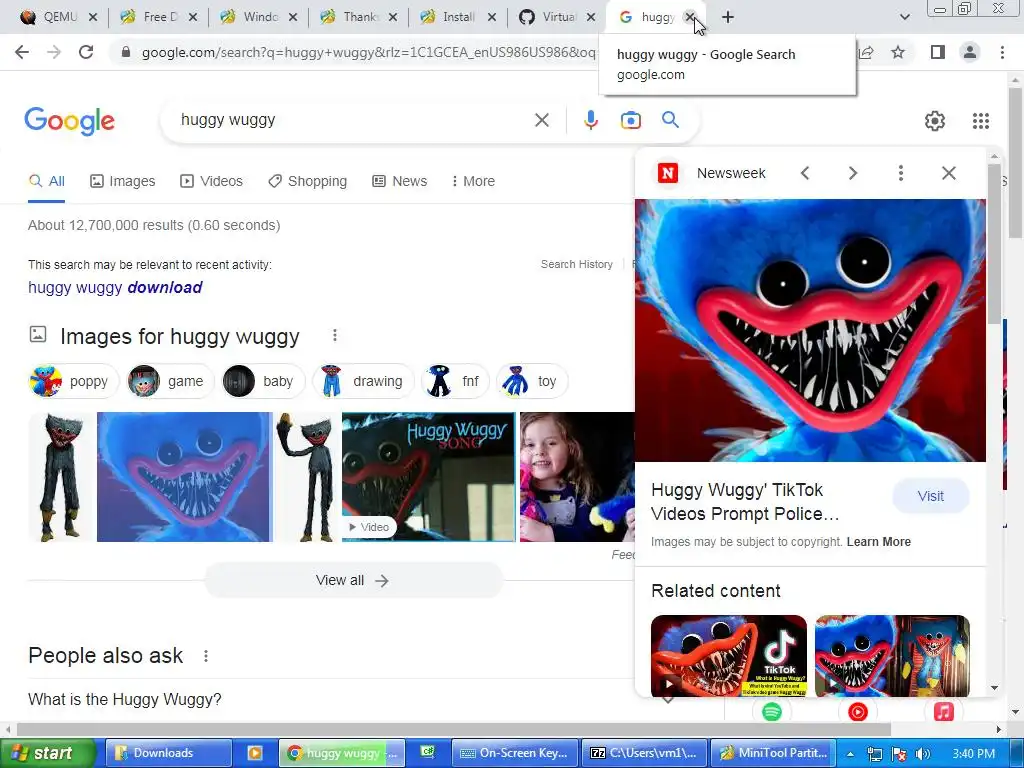Click View all images button
This screenshot has width=1024, height=768.
pyautogui.click(x=353, y=581)
